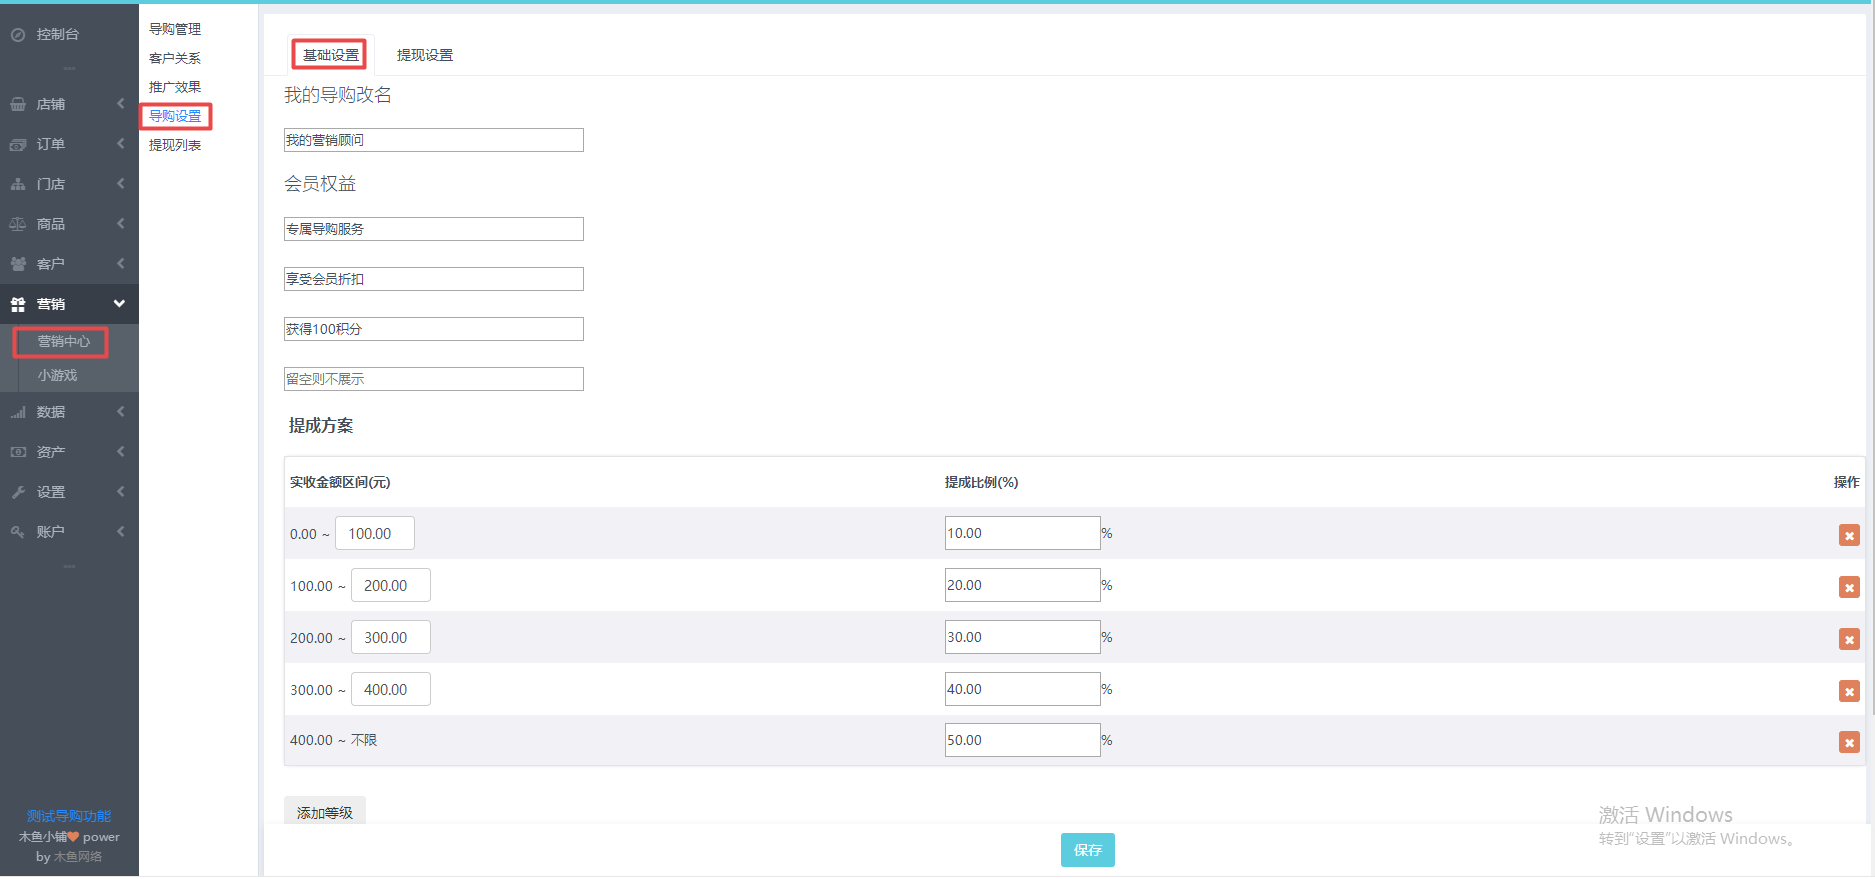Click the 30.00 commission percent field
The width and height of the screenshot is (1875, 879).
click(x=1022, y=637)
